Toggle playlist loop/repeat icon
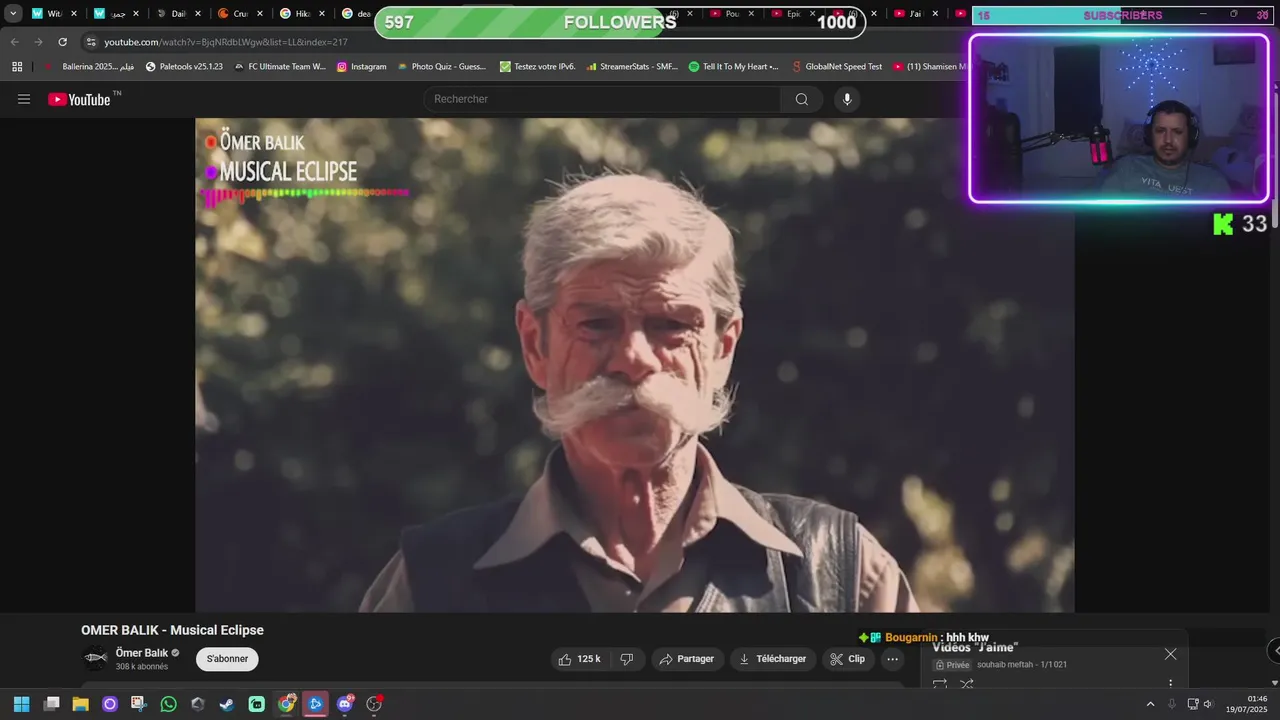 [x=940, y=684]
